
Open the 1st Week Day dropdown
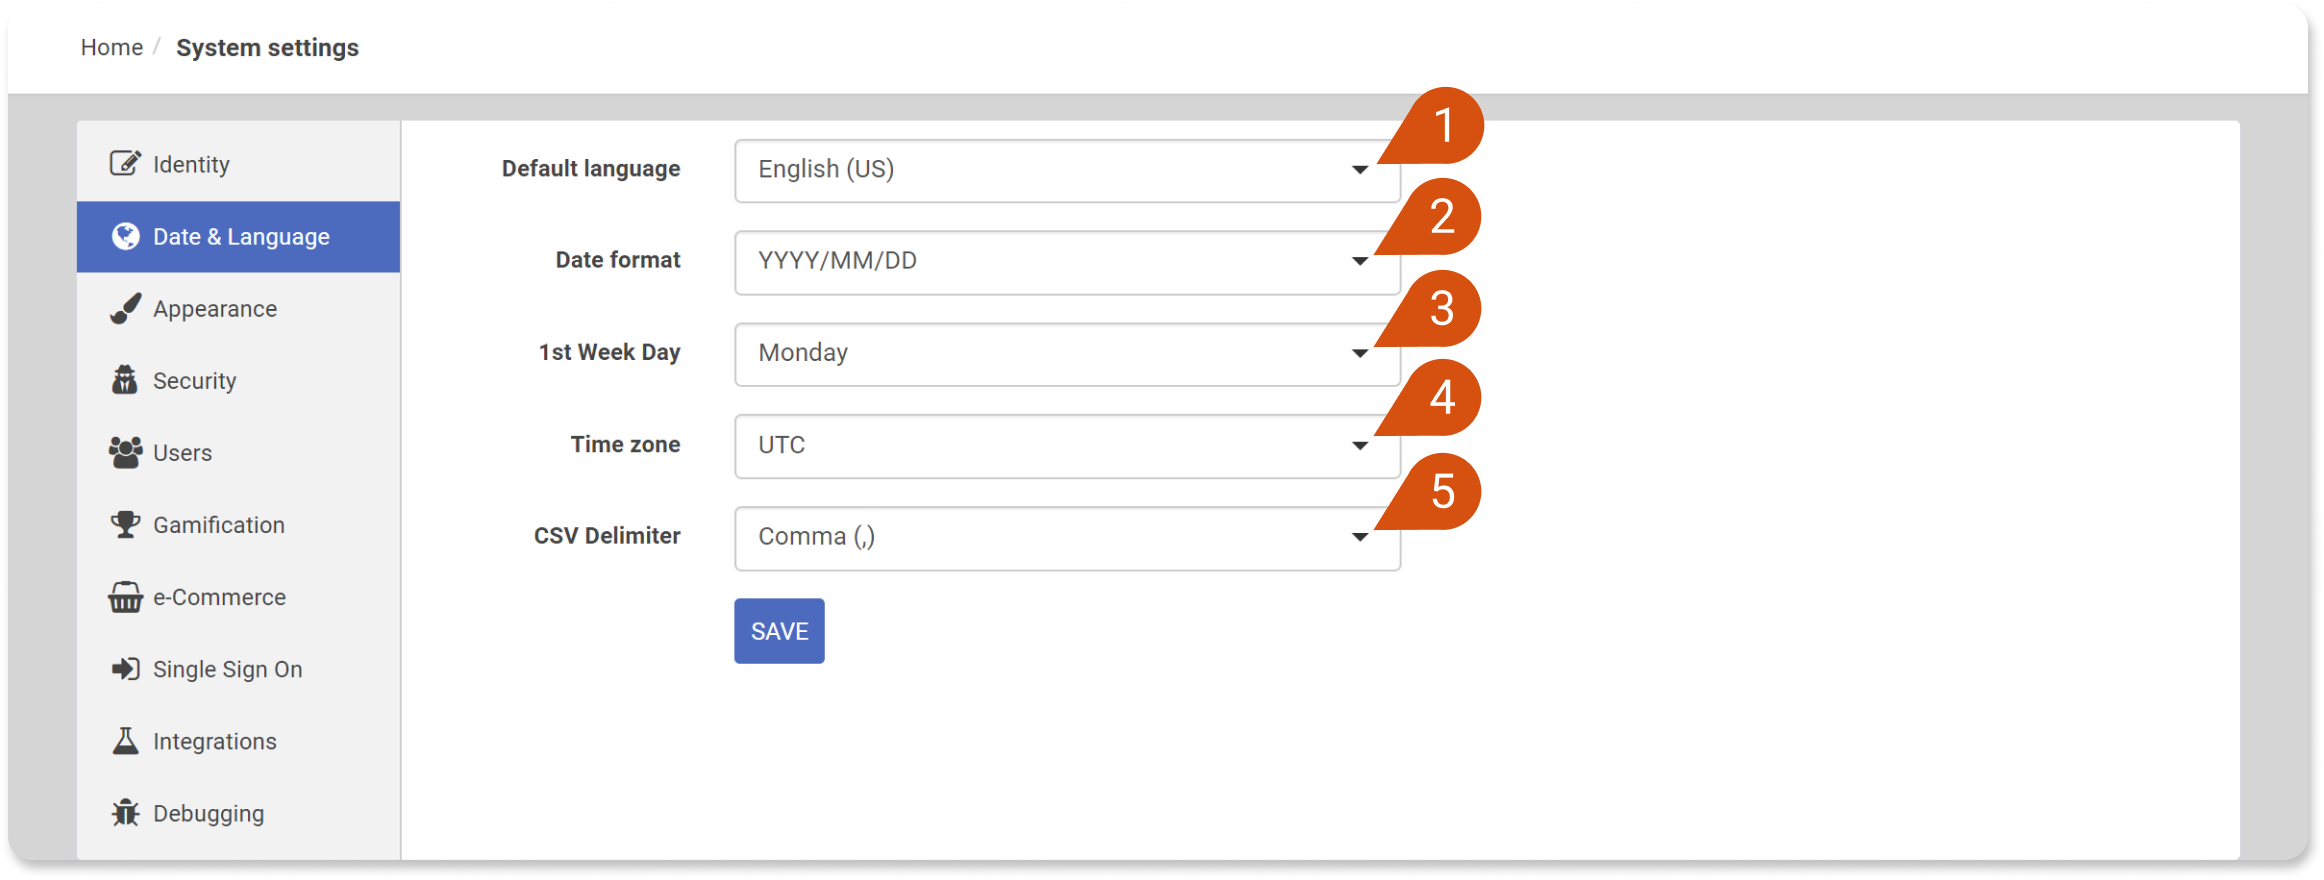[x=1067, y=354]
